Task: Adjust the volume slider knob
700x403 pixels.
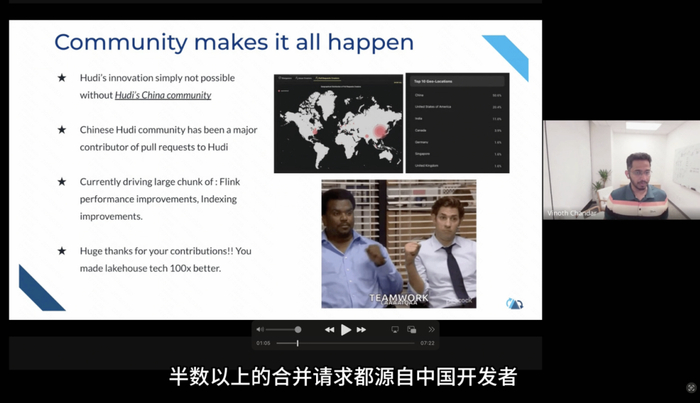Action: click(x=298, y=329)
